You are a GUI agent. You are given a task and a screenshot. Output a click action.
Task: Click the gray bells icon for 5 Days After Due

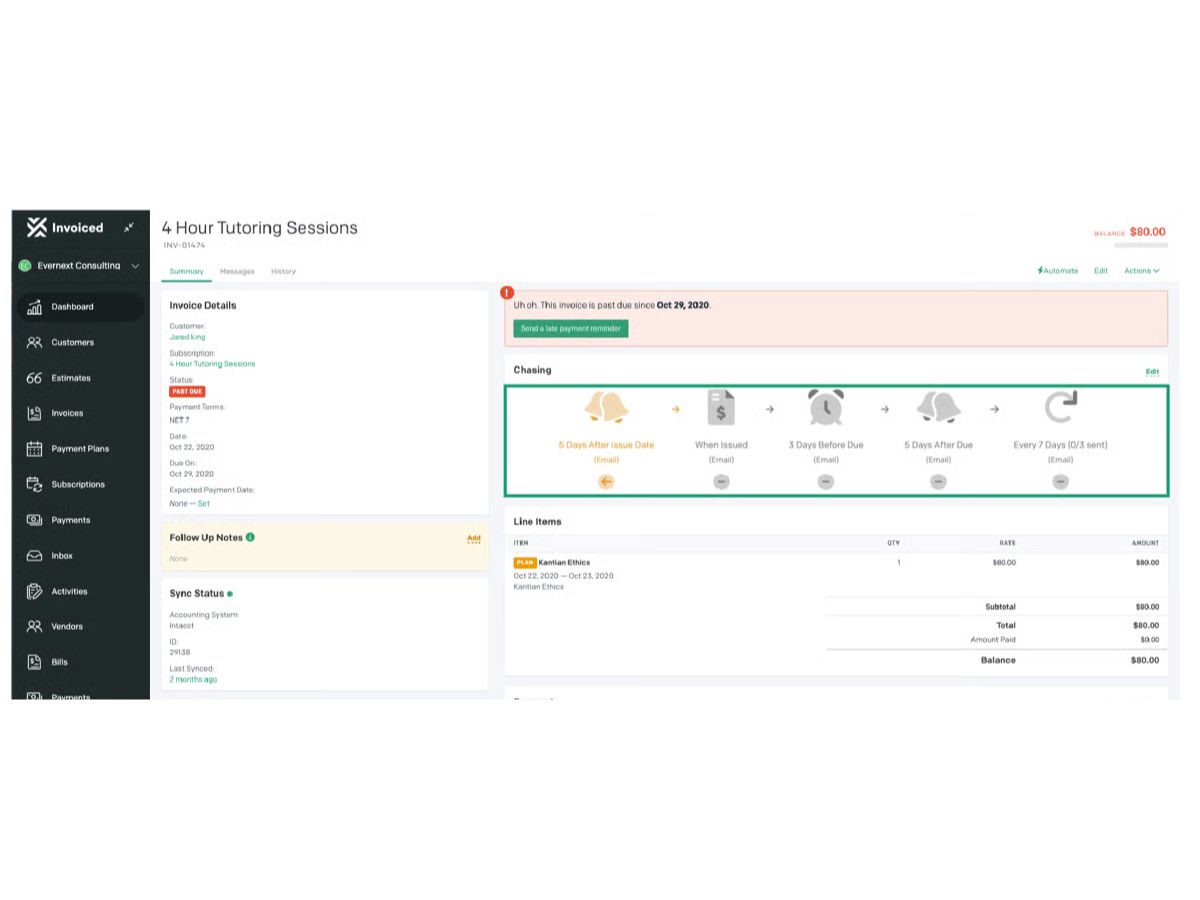pyautogui.click(x=938, y=407)
